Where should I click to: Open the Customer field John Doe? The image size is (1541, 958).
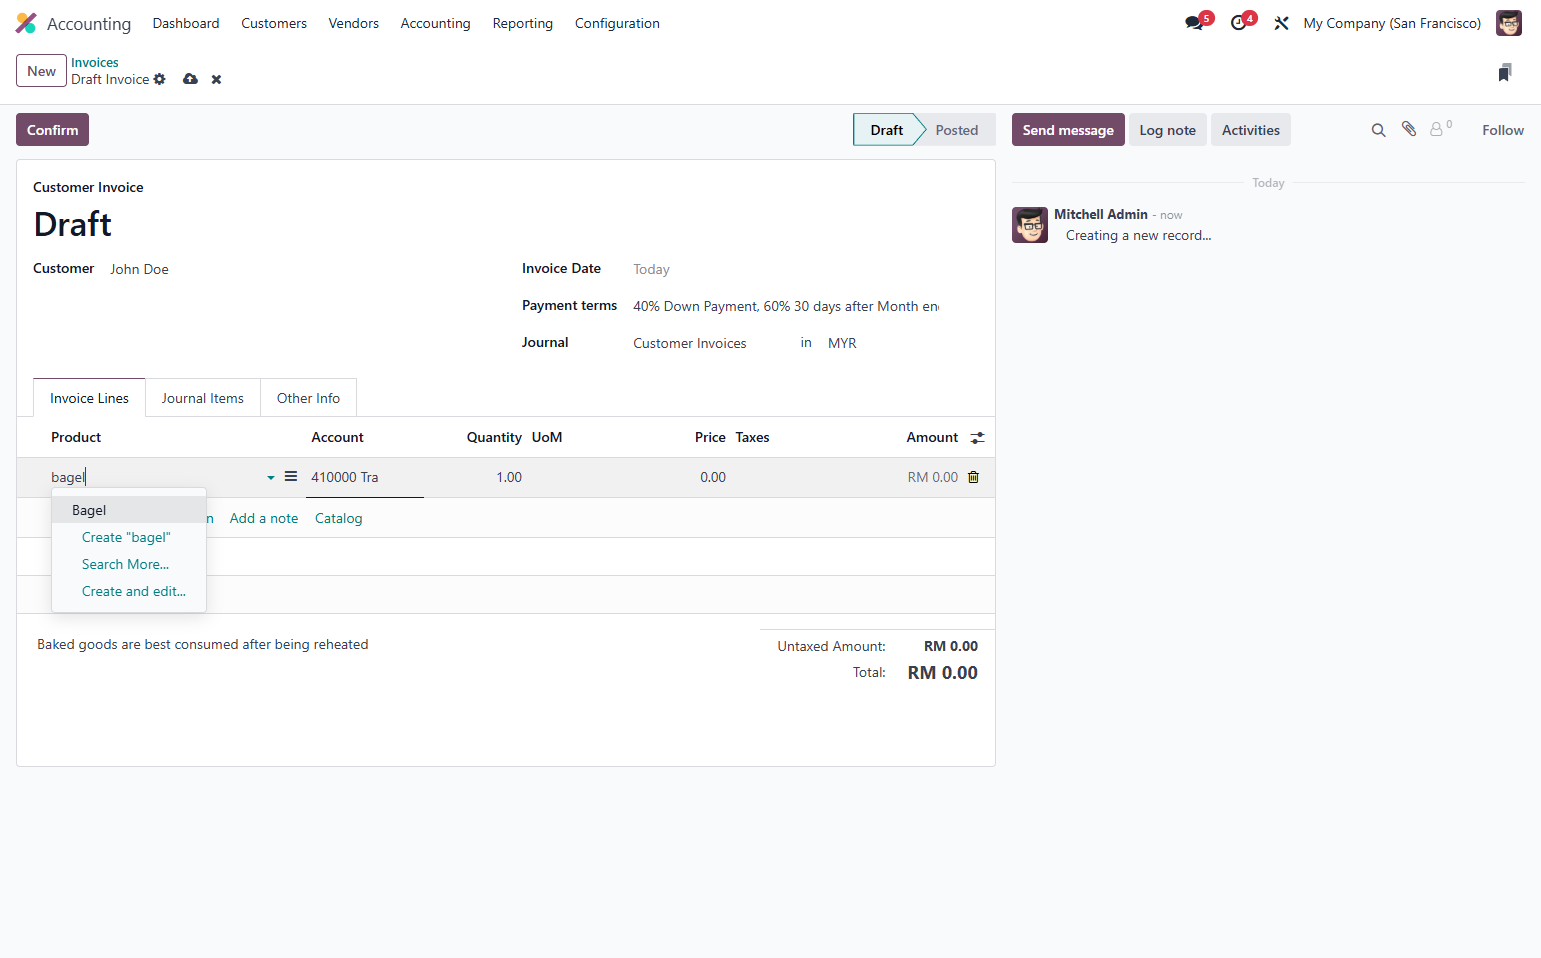(300, 269)
